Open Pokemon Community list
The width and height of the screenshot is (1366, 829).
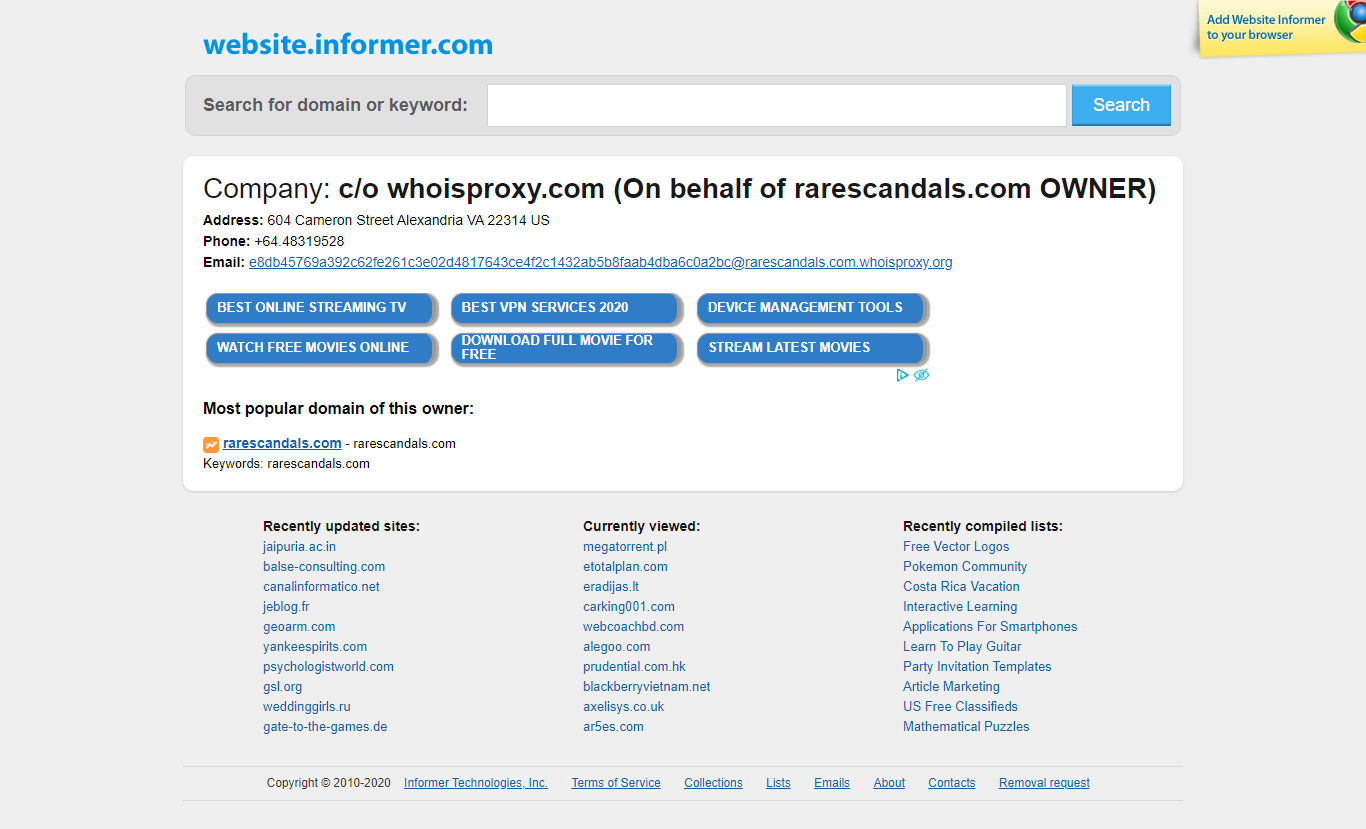[x=965, y=567]
